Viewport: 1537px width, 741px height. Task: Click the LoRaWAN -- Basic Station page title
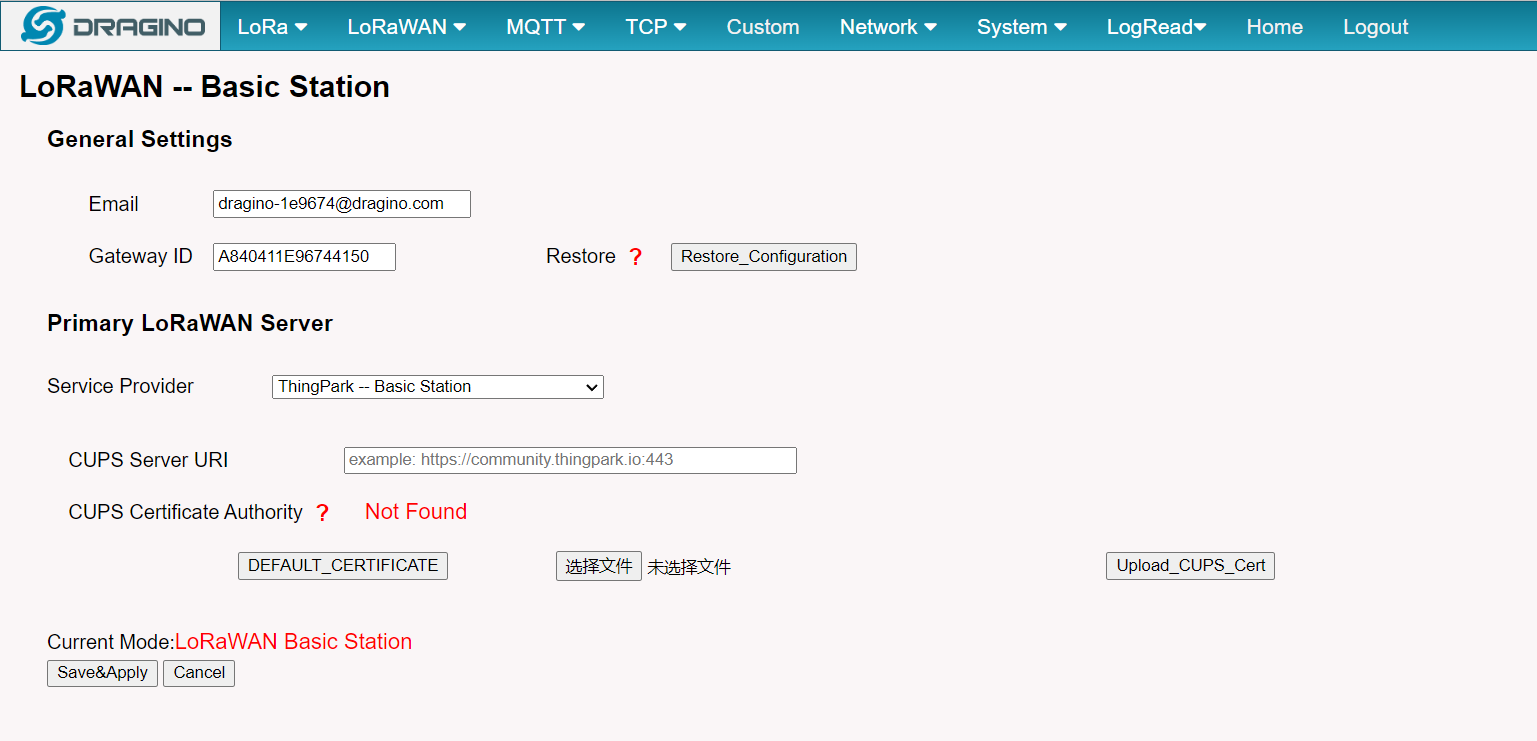(x=205, y=87)
